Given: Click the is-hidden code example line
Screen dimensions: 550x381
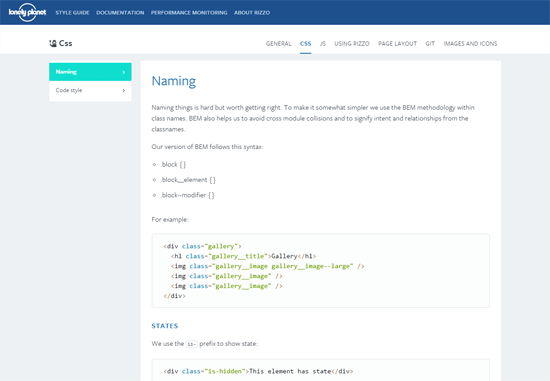Looking at the screenshot, I should coord(259,371).
